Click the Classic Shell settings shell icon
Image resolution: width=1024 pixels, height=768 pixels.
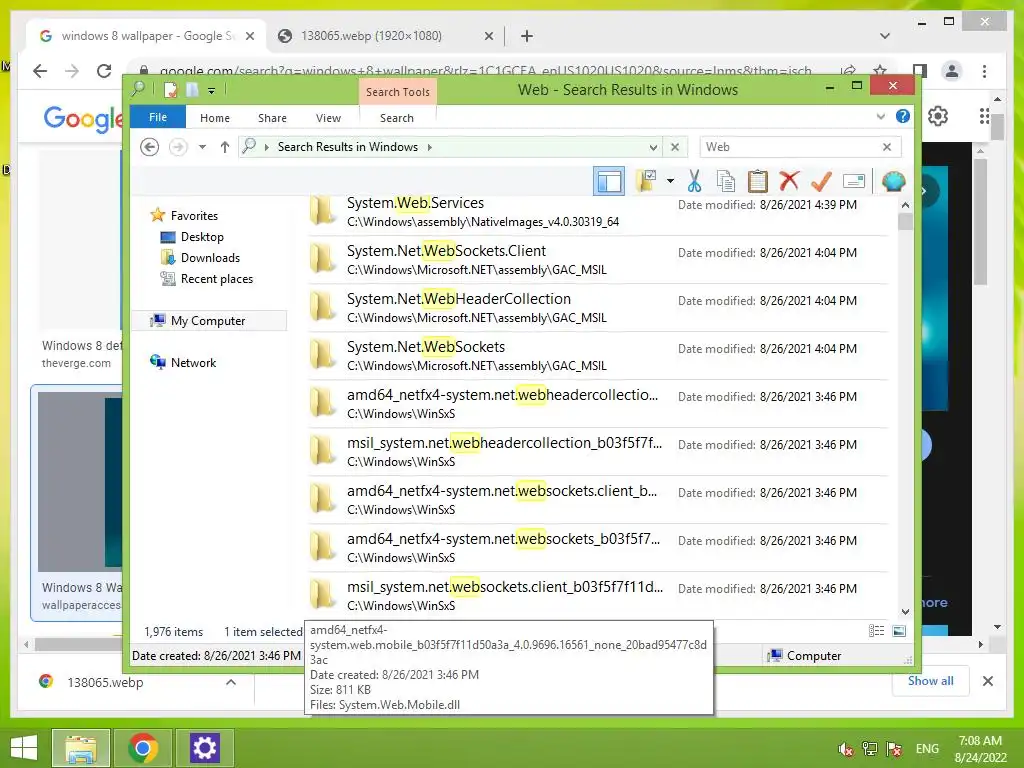893,181
